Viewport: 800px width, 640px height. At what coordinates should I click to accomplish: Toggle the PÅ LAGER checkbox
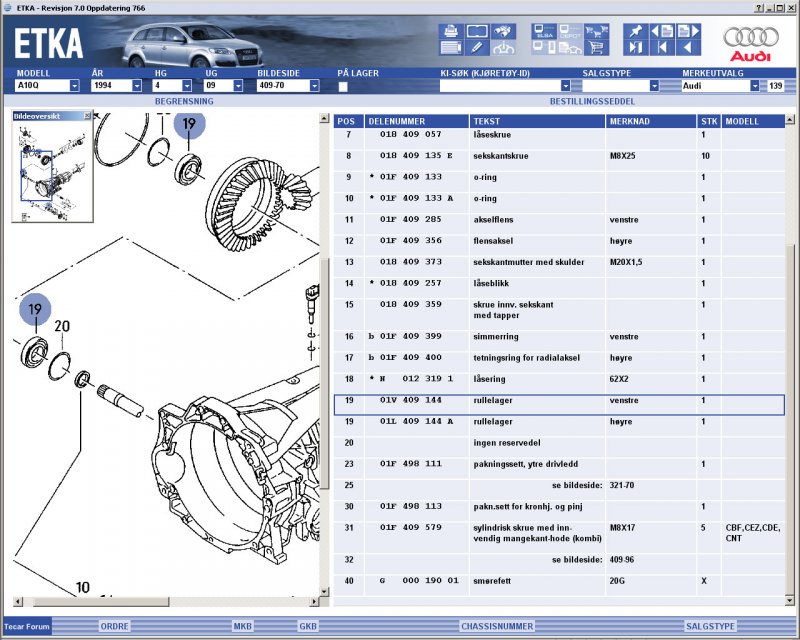pyautogui.click(x=343, y=87)
